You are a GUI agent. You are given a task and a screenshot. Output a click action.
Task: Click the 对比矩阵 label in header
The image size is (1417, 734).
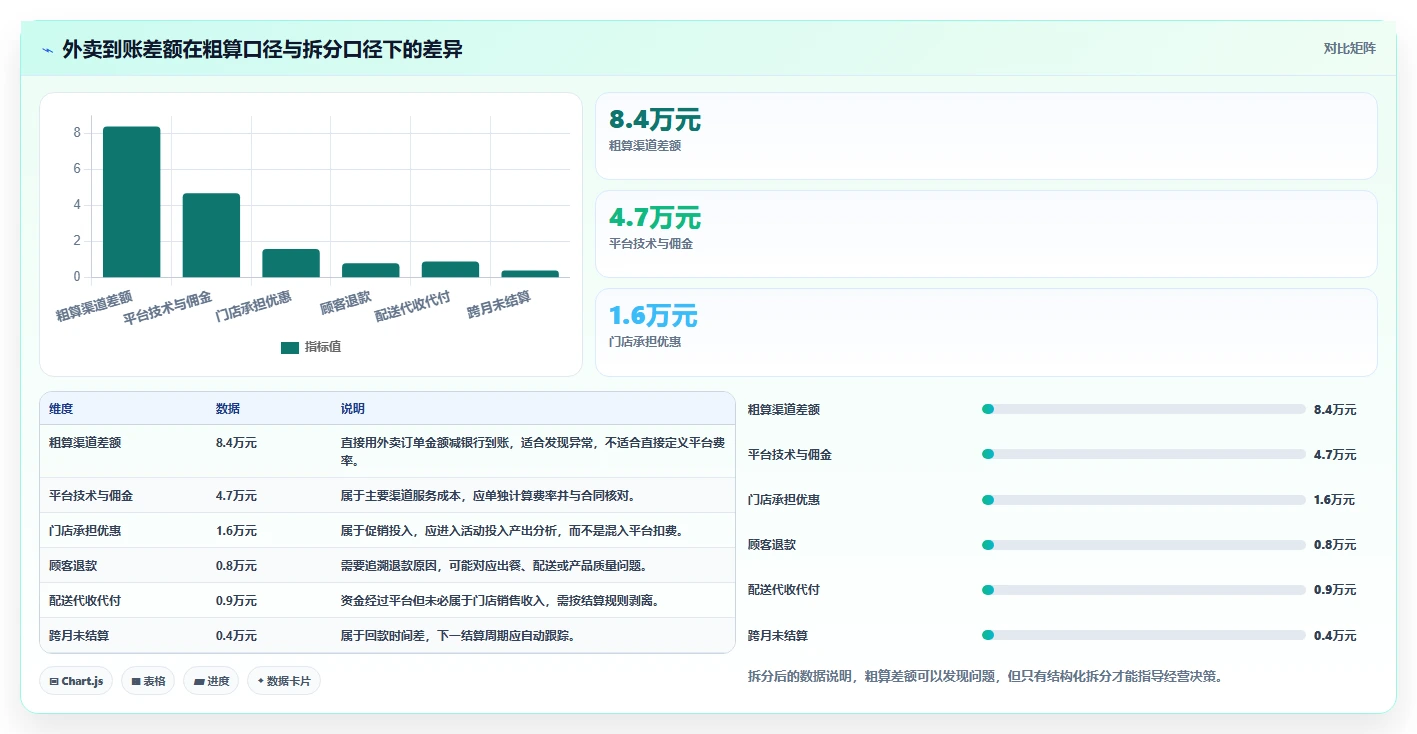click(1349, 48)
